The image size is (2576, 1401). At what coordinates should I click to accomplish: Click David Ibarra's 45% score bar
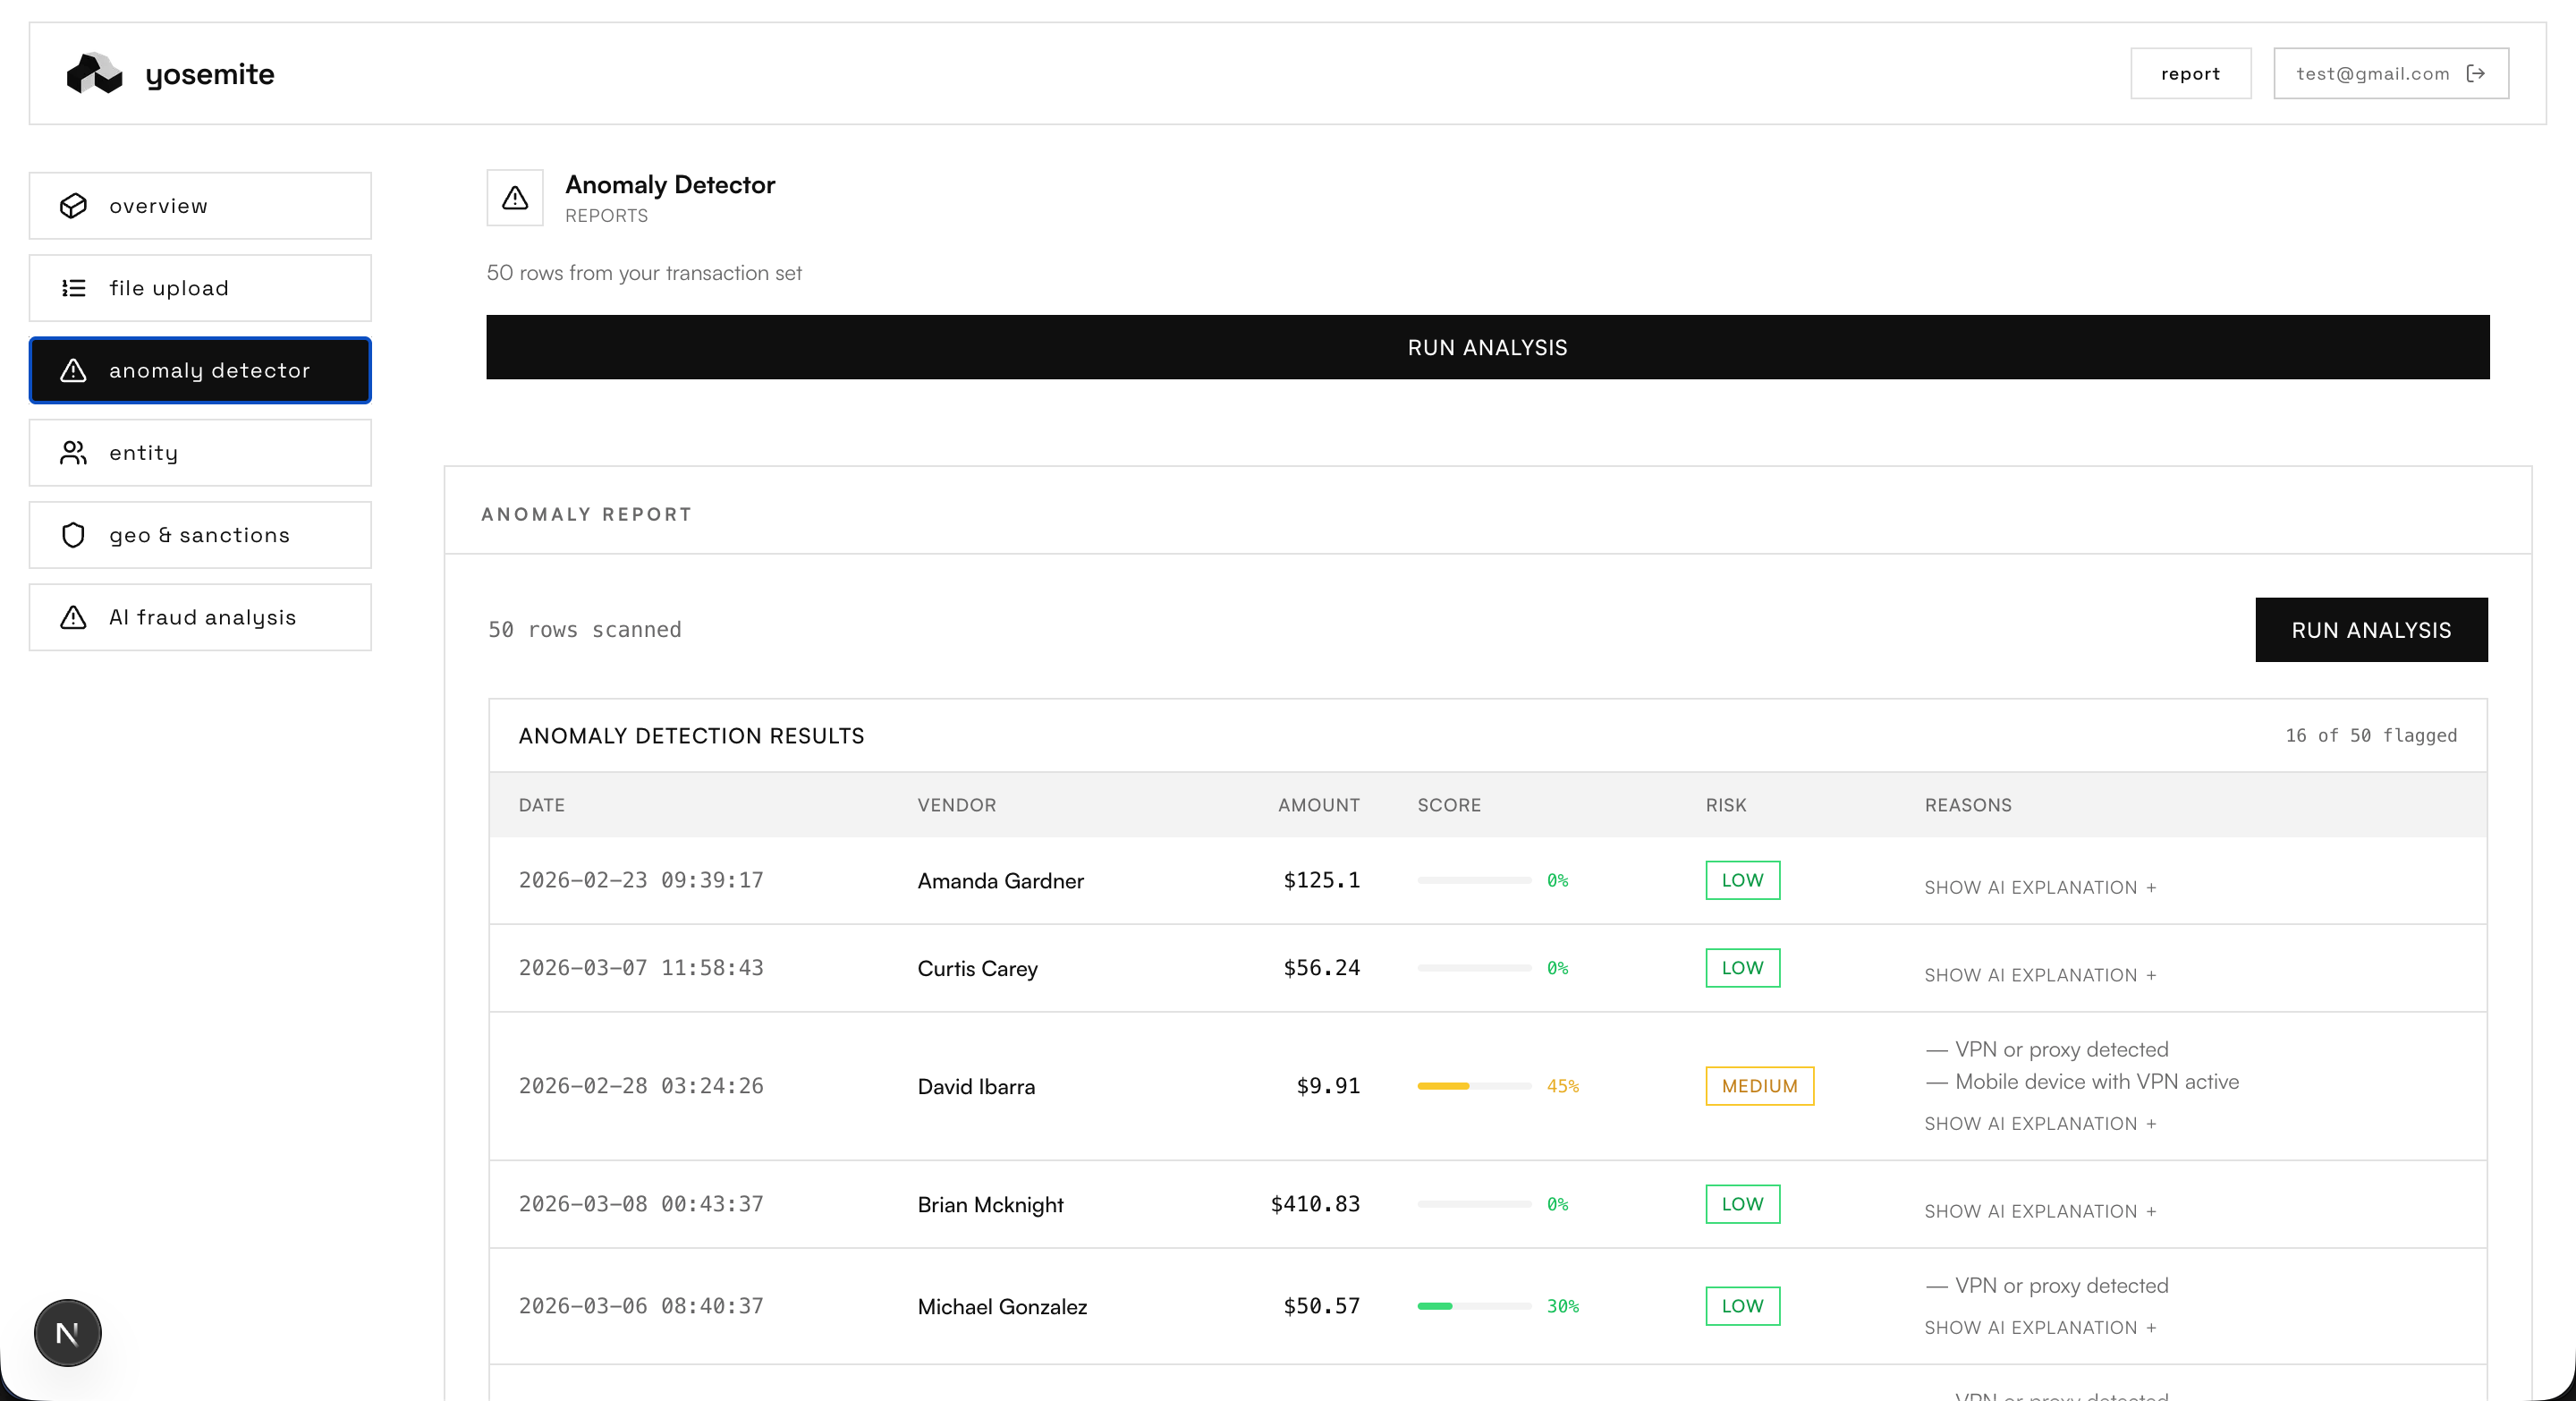click(1473, 1086)
